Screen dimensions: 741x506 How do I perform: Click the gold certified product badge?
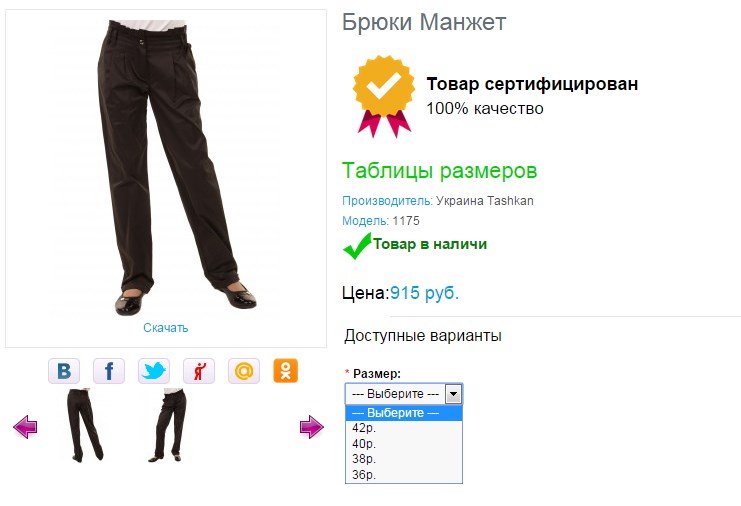383,96
